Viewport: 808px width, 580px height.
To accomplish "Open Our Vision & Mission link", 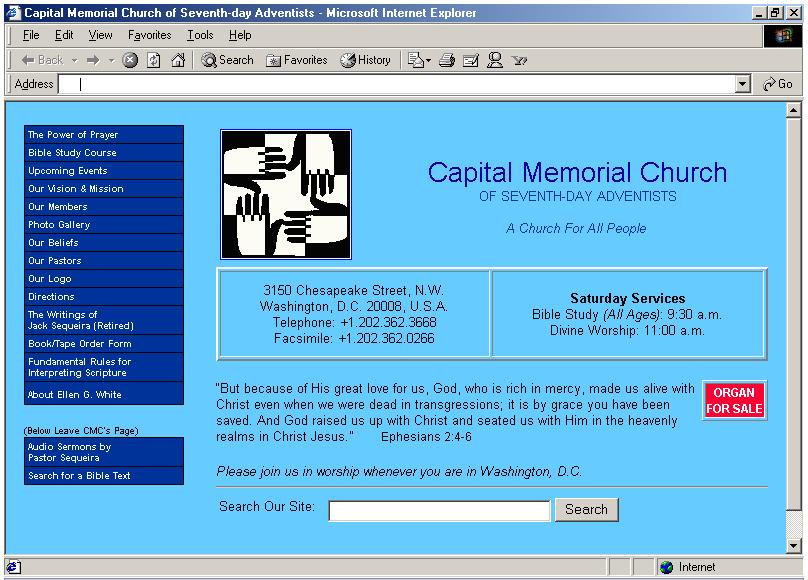I will (104, 189).
